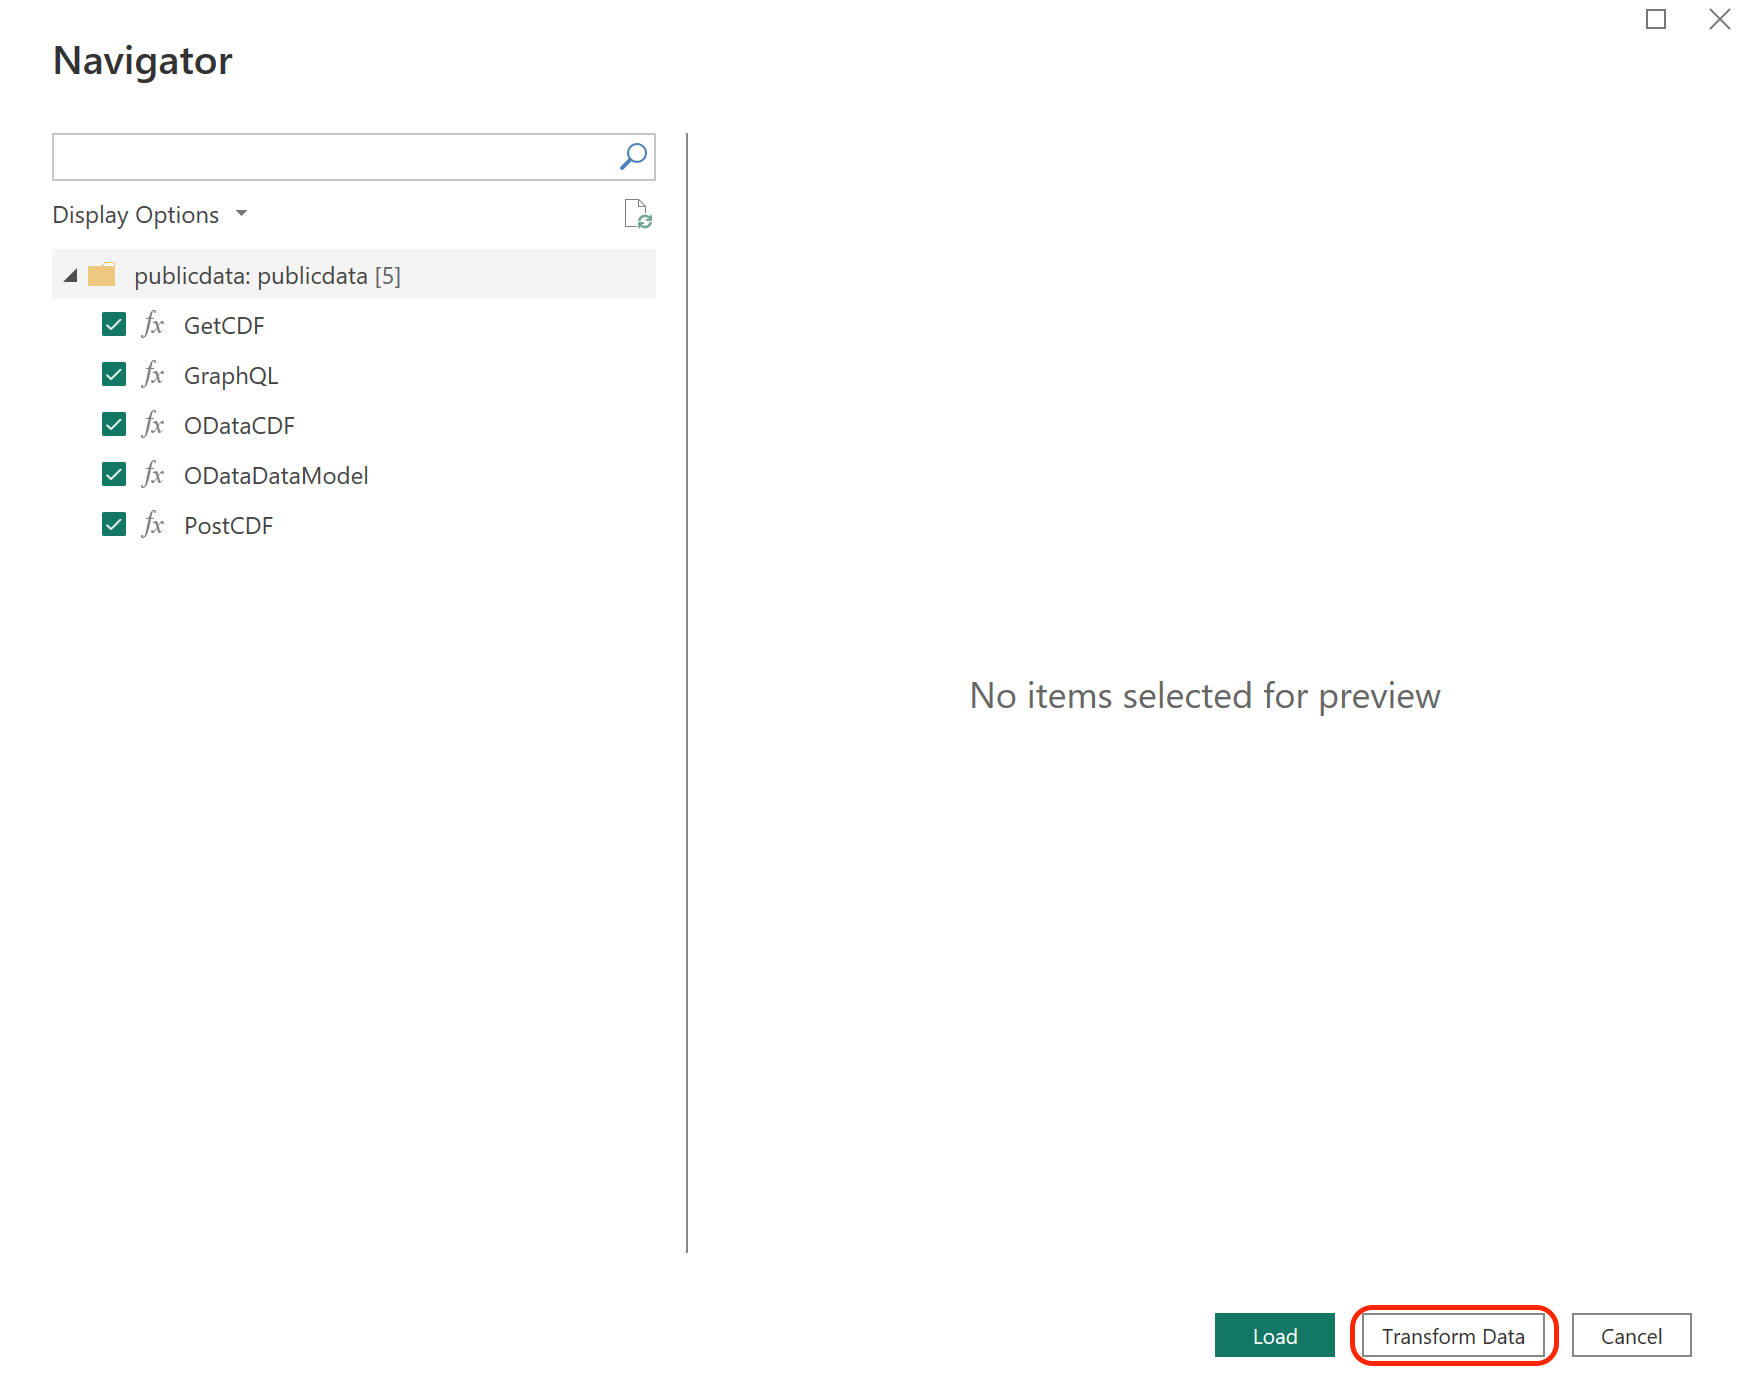Click the fx icon beside GetCDF
Screen dimensions: 1747x1383
[x=153, y=325]
